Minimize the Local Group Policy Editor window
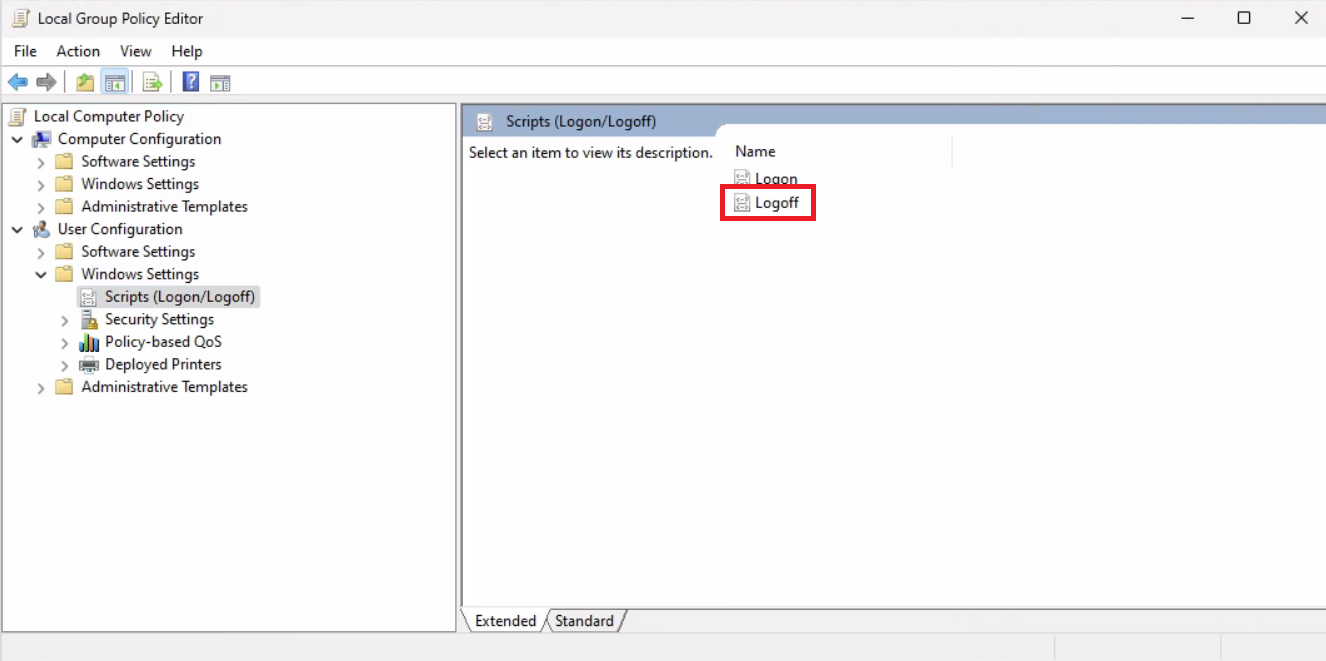This screenshot has height=661, width=1326. tap(1187, 18)
